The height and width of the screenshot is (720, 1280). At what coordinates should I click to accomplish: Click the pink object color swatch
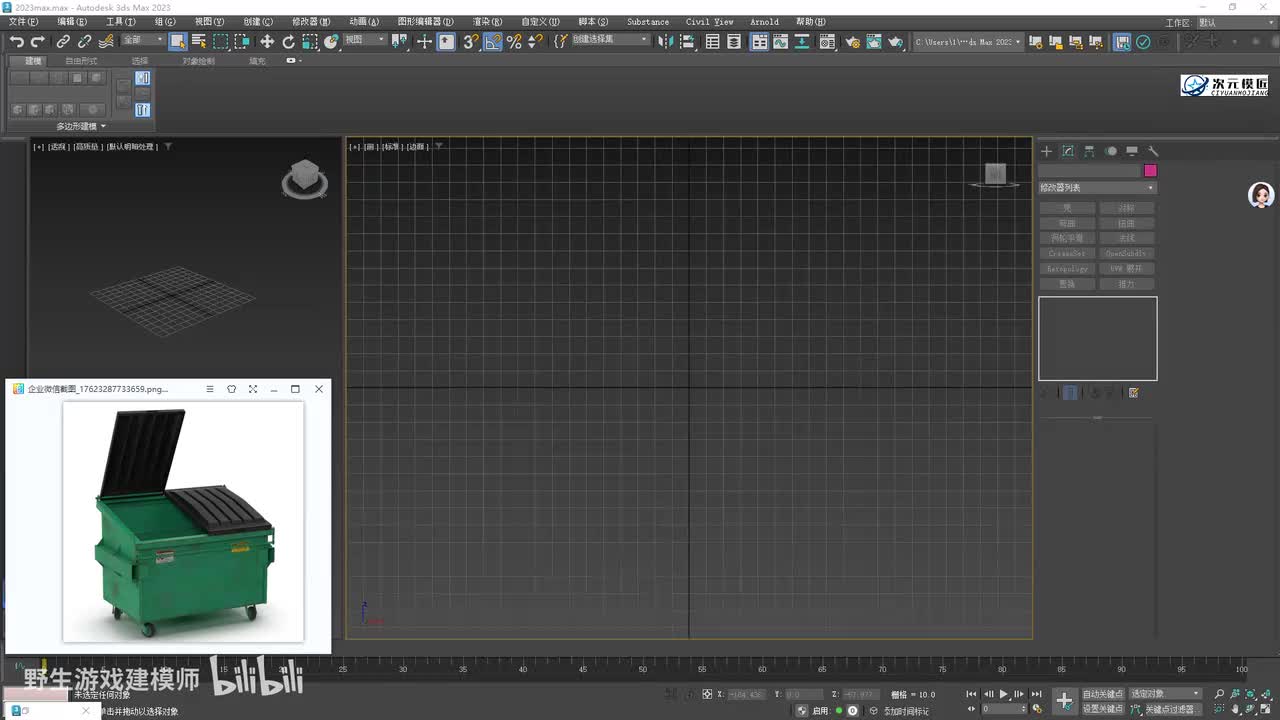(1150, 171)
